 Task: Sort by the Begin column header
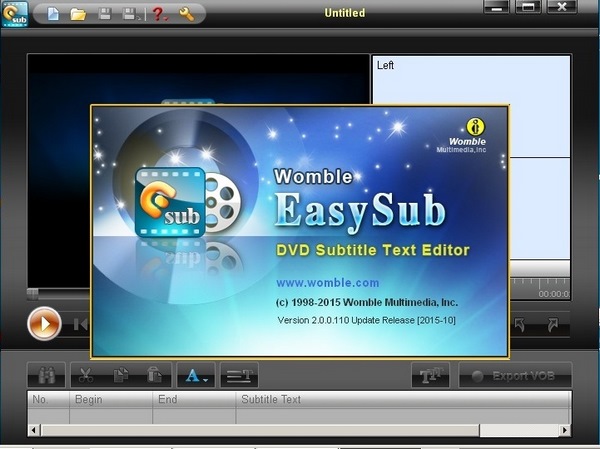111,399
